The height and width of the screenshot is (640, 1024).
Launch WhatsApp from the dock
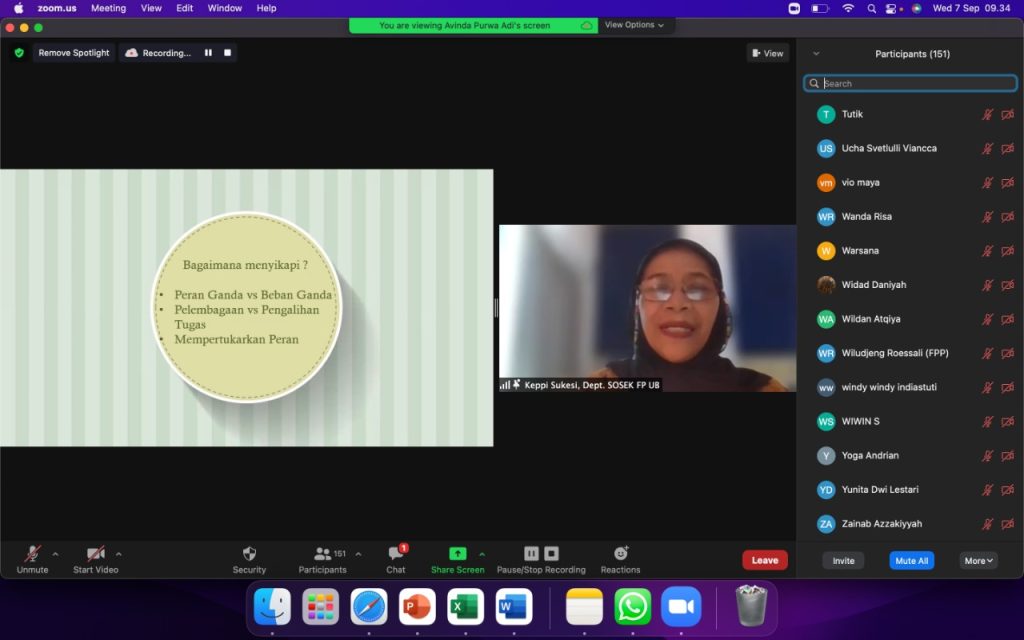633,607
